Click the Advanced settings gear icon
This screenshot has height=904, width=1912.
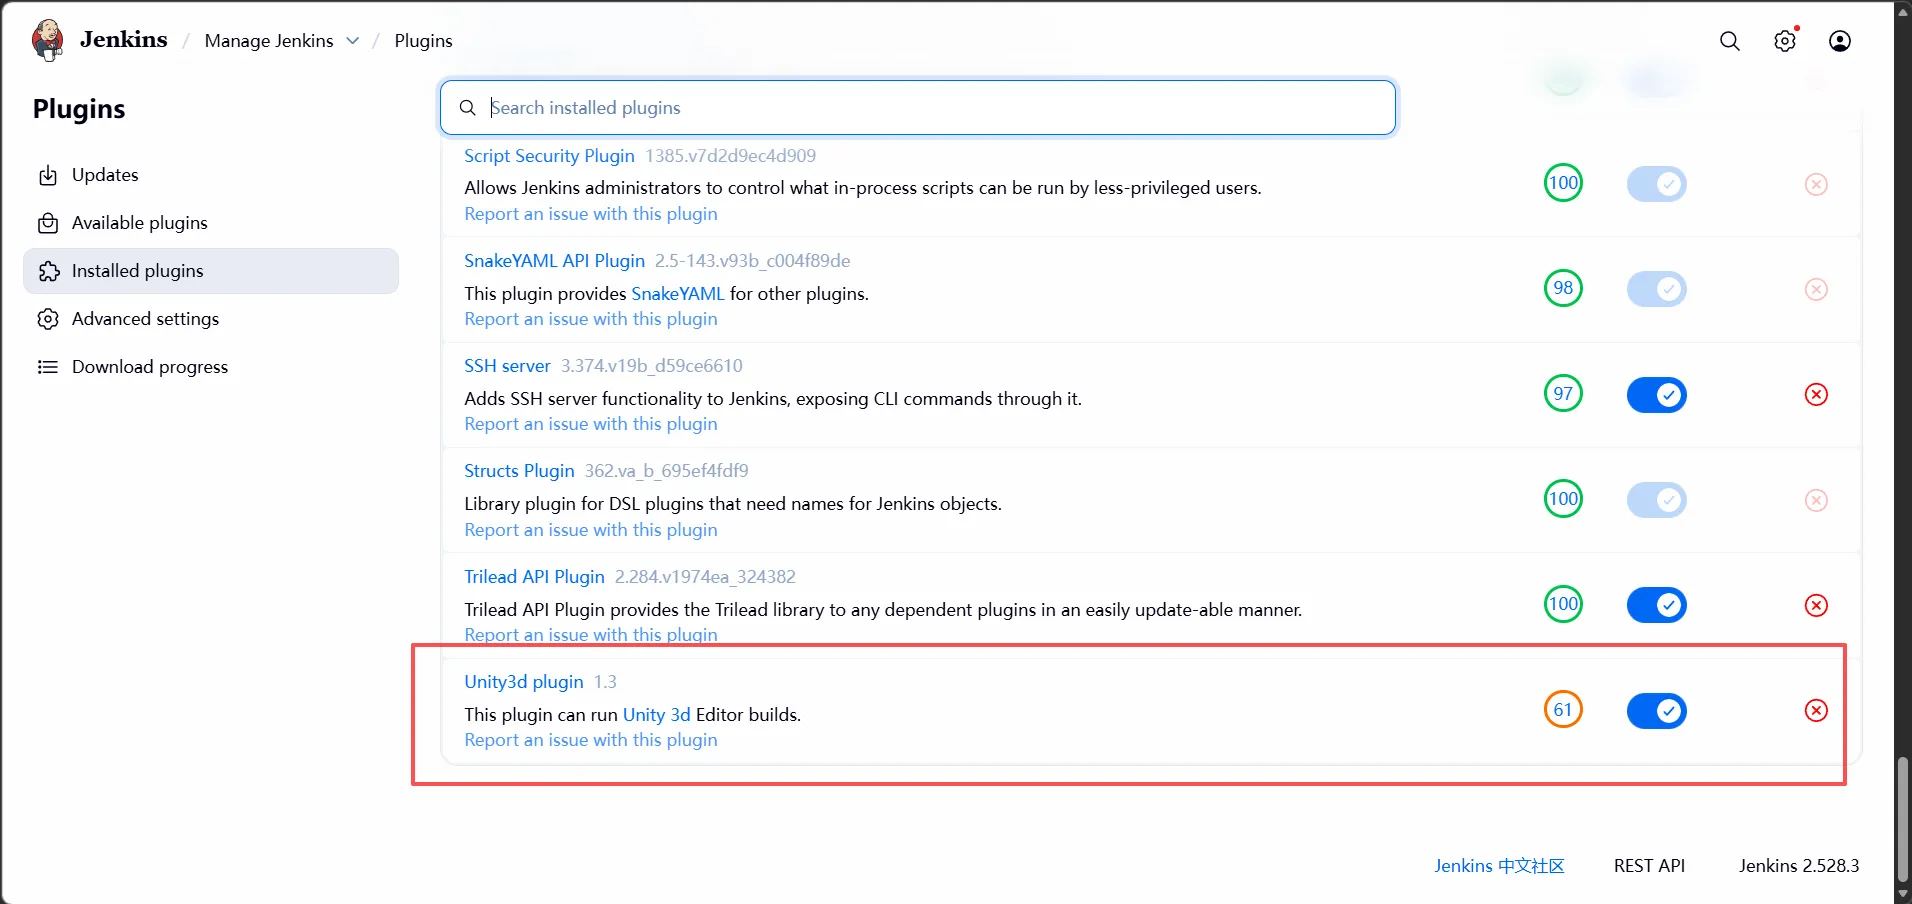coord(48,319)
